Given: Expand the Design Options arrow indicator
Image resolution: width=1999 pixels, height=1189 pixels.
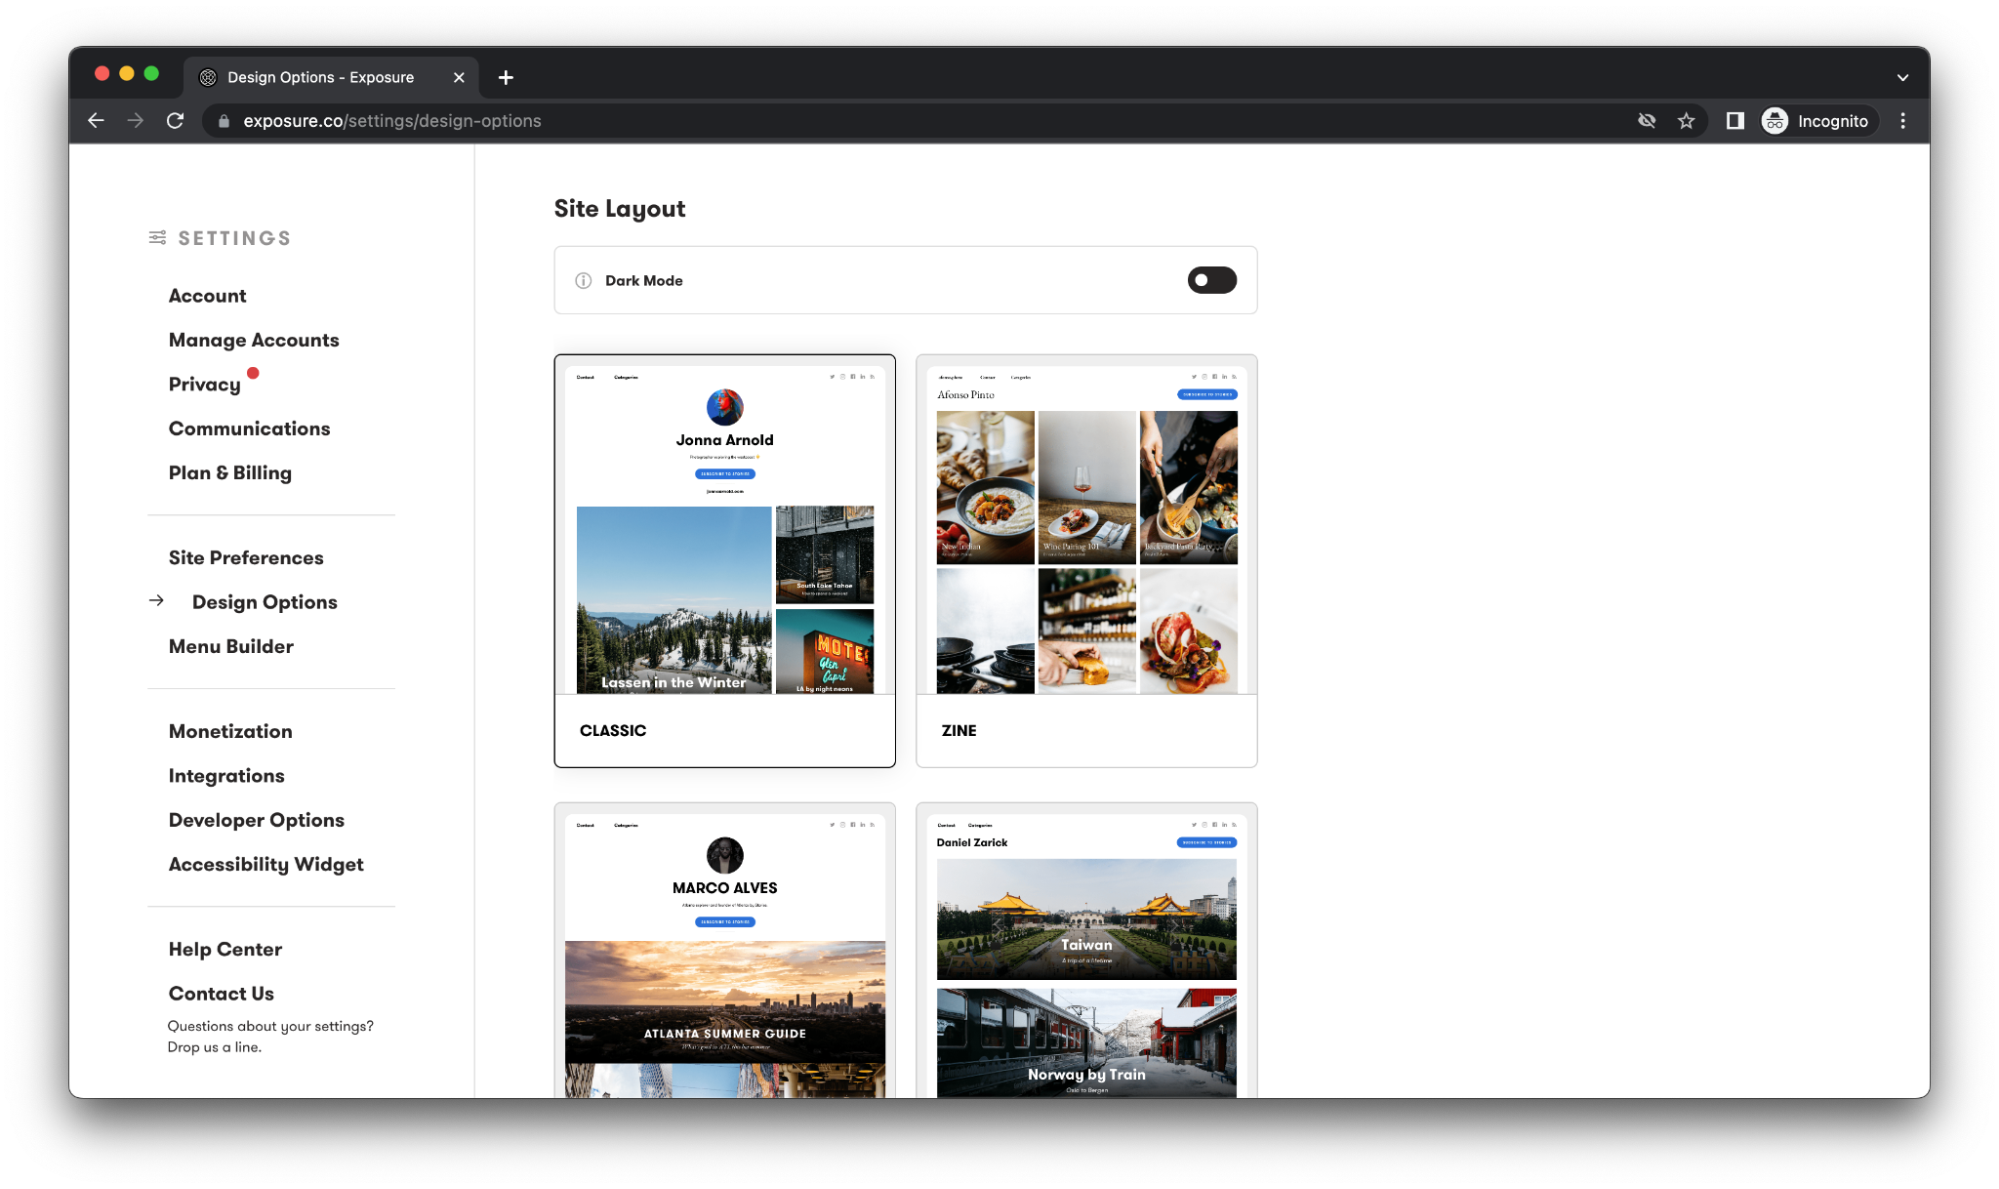Looking at the screenshot, I should point(158,600).
